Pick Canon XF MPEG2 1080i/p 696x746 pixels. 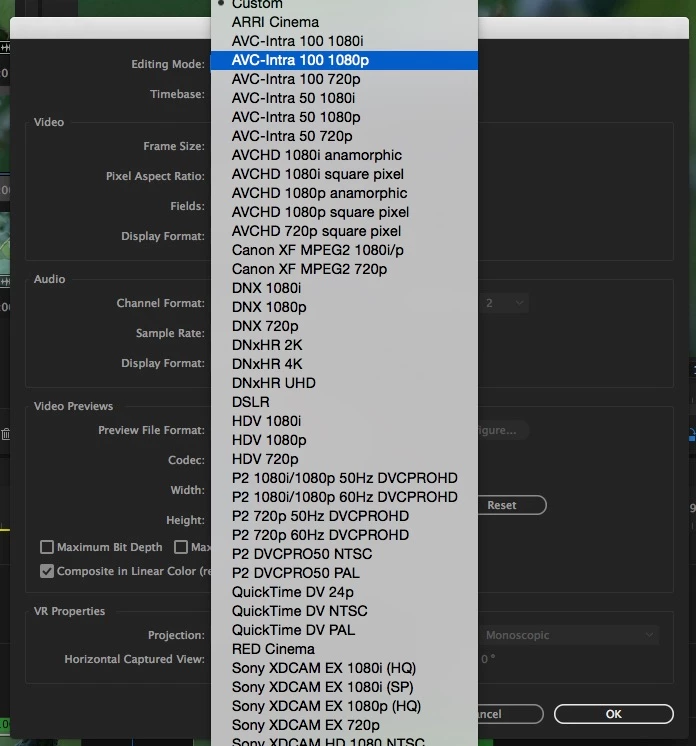coord(344,250)
